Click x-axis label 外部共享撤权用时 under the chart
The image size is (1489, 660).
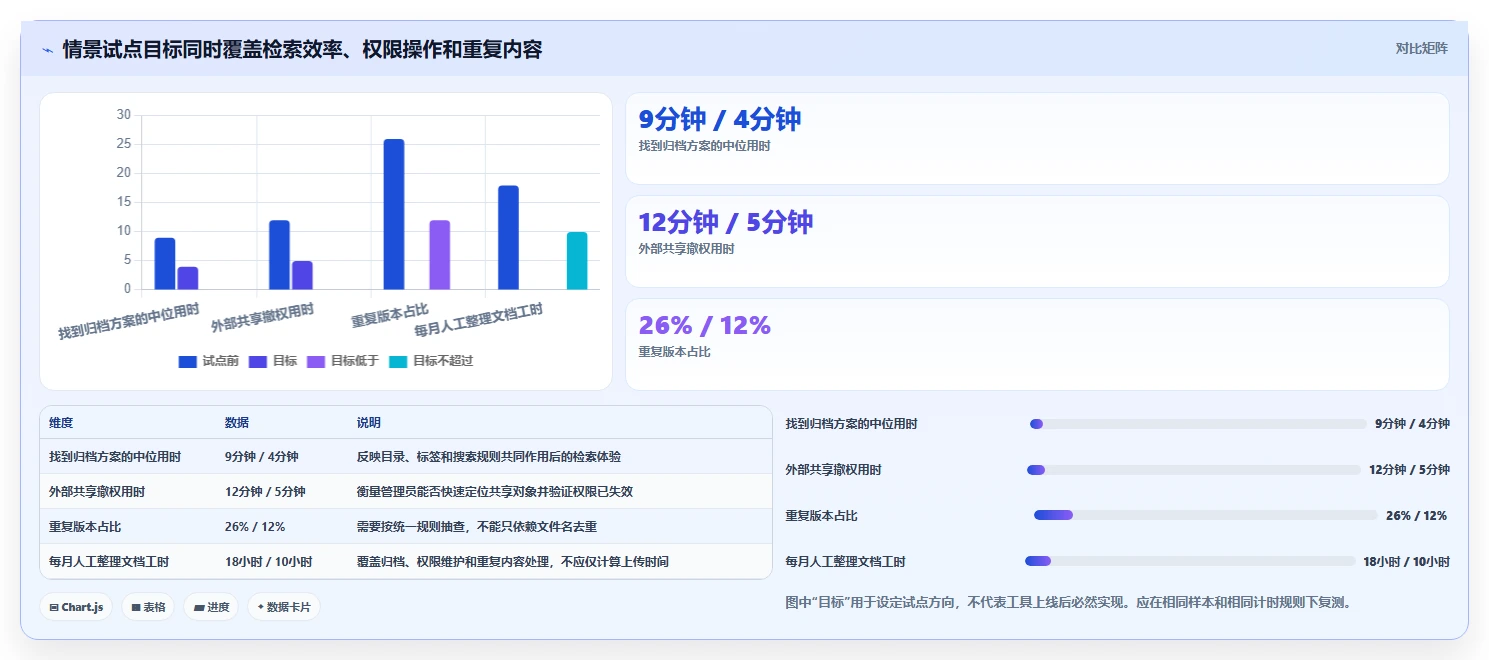click(262, 318)
